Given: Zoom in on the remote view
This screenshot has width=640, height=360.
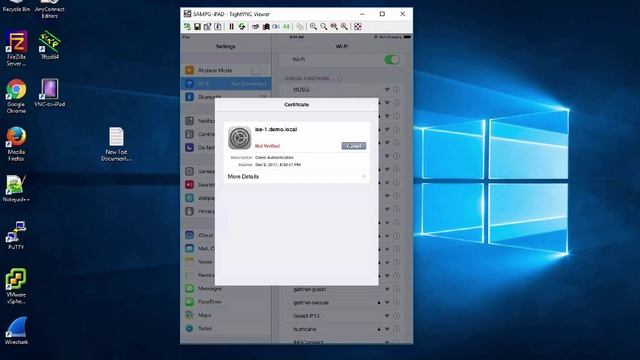Looking at the screenshot, I should tap(313, 27).
